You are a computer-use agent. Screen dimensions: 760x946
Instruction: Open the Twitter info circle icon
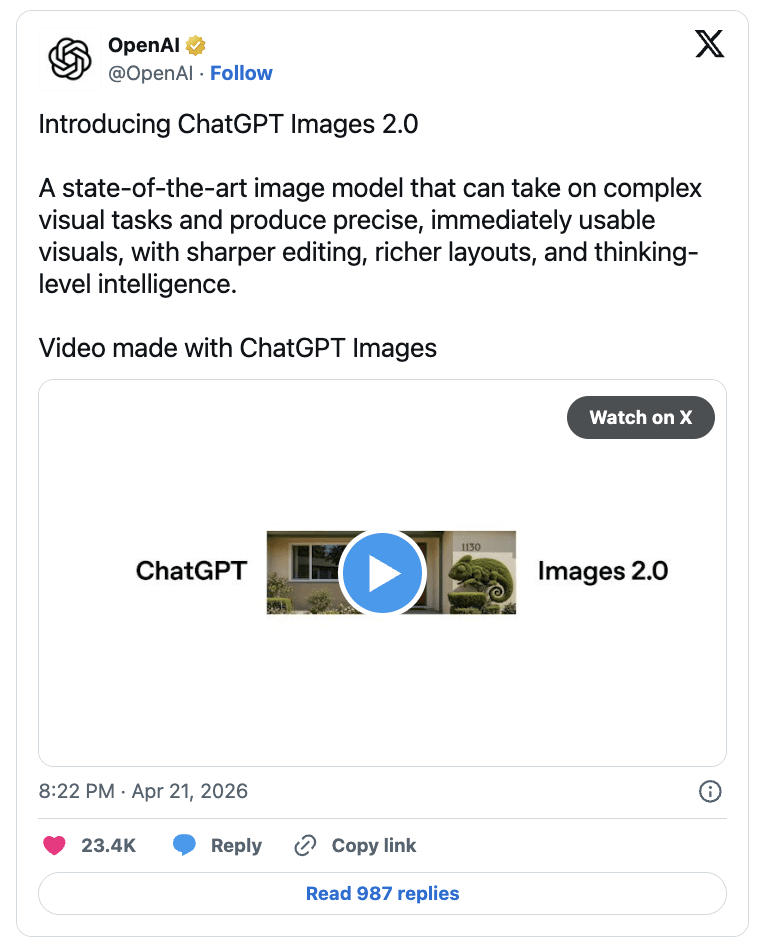(710, 791)
